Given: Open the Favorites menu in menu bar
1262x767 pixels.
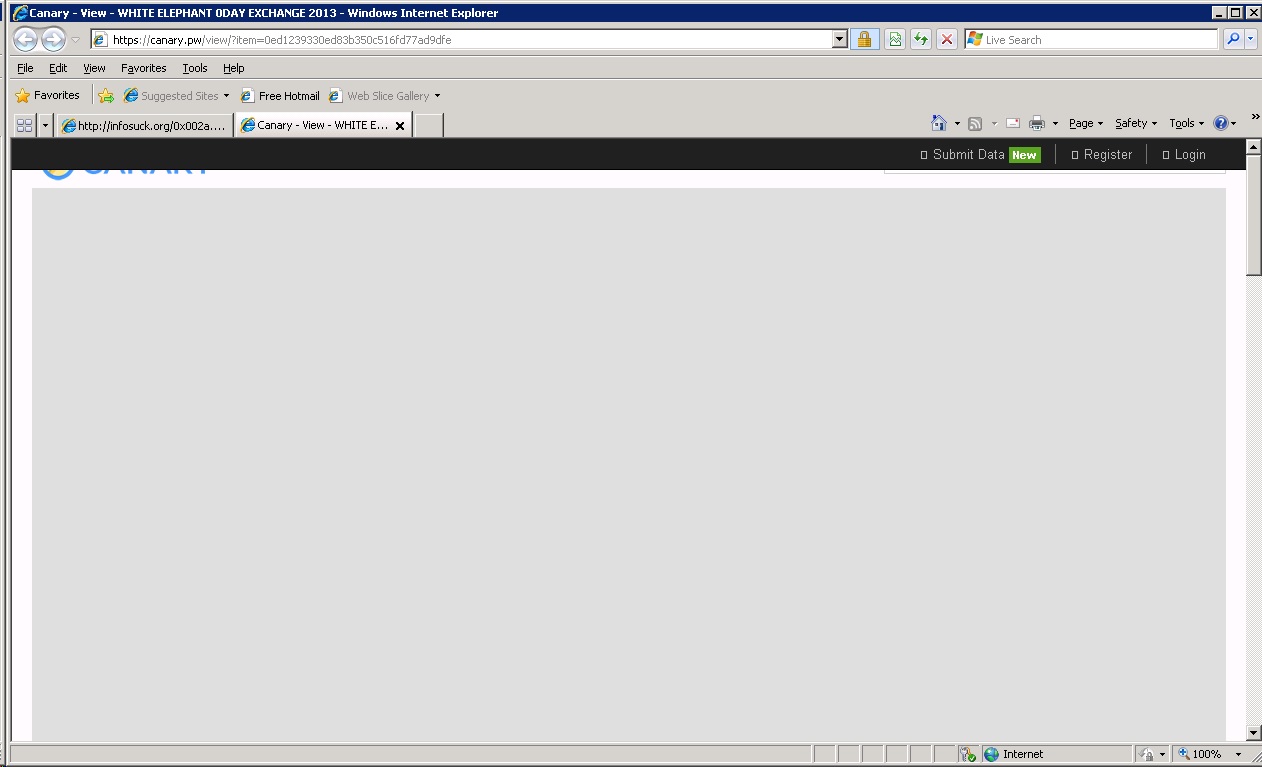Looking at the screenshot, I should (144, 68).
